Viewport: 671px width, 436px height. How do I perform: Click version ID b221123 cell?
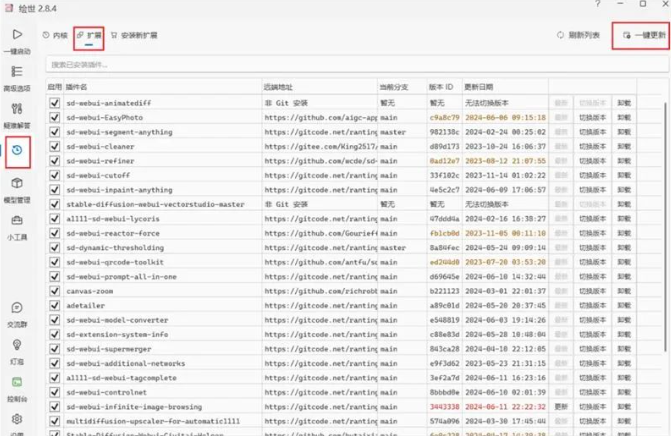[445, 291]
